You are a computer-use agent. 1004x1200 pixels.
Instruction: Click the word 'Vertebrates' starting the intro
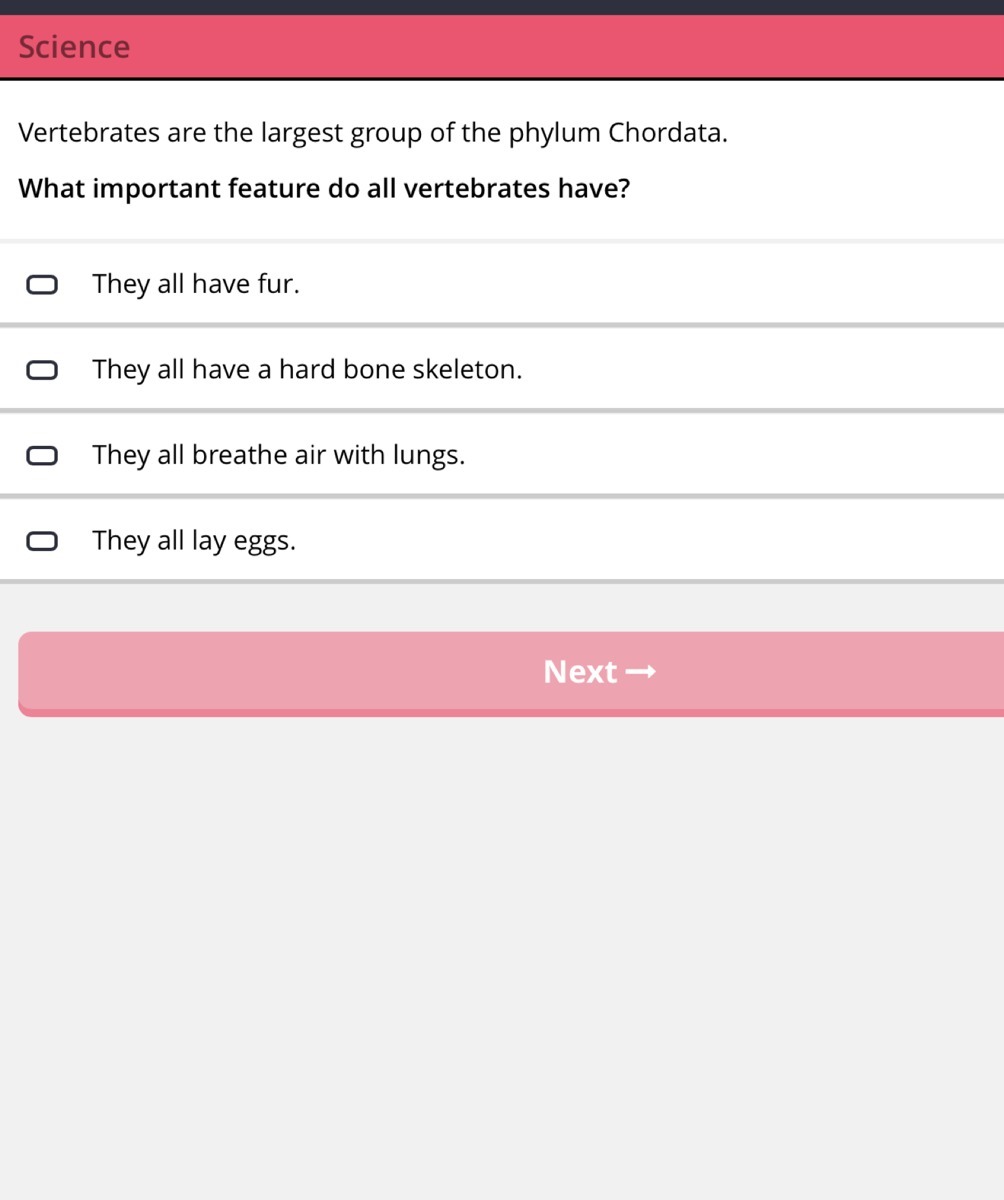tap(89, 133)
